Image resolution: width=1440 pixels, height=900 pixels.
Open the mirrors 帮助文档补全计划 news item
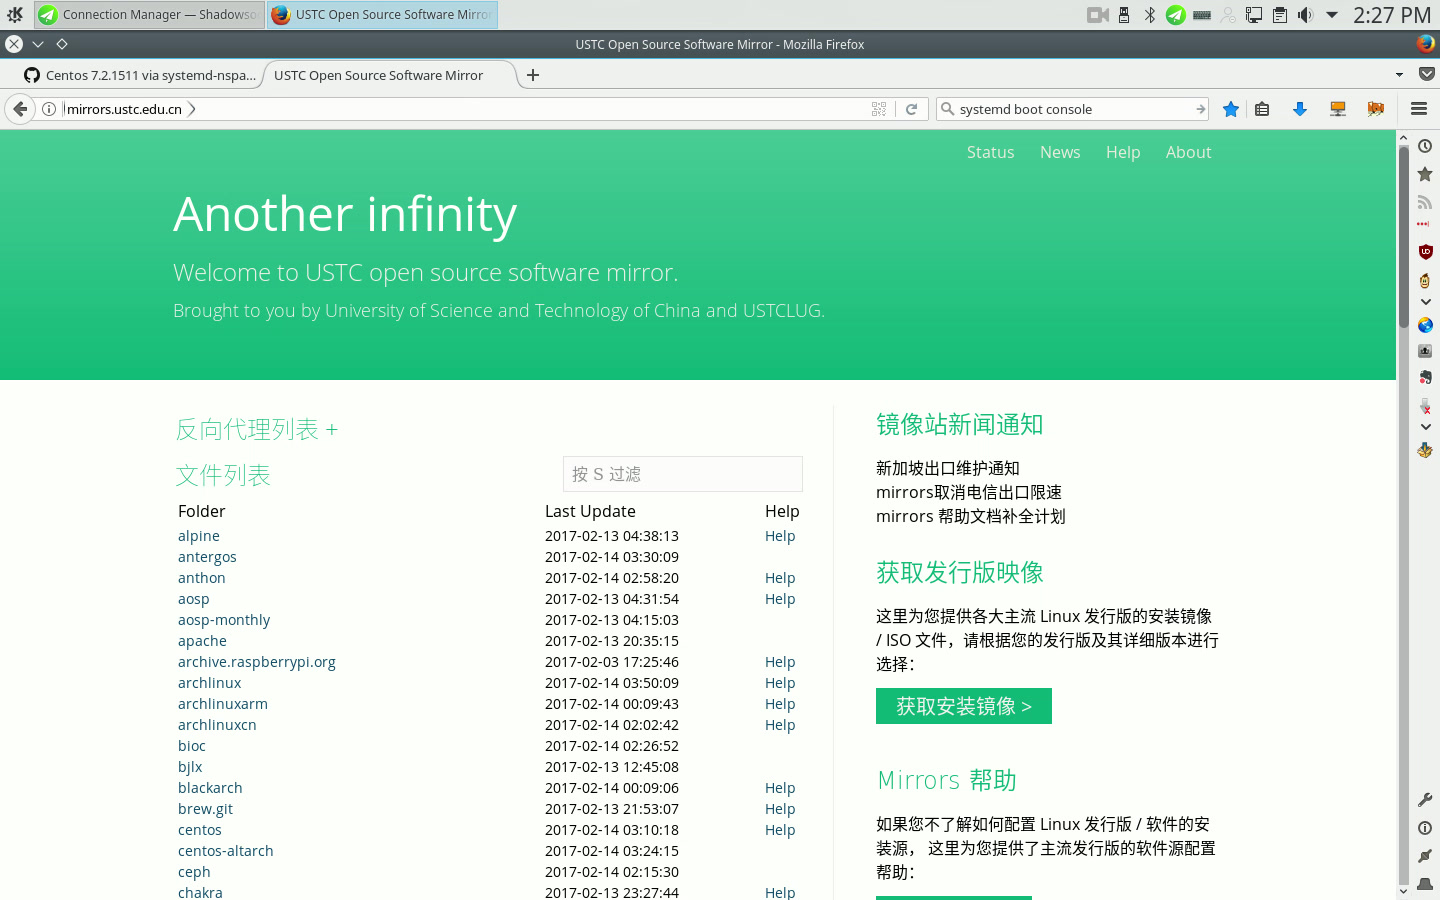point(971,516)
